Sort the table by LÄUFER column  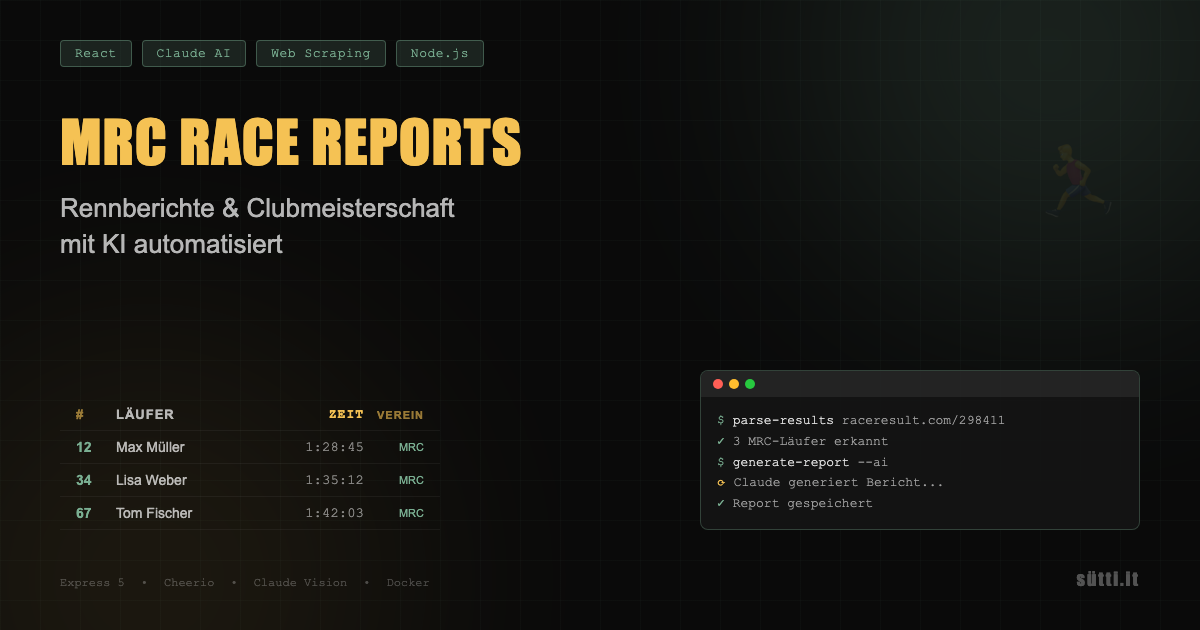(x=144, y=414)
